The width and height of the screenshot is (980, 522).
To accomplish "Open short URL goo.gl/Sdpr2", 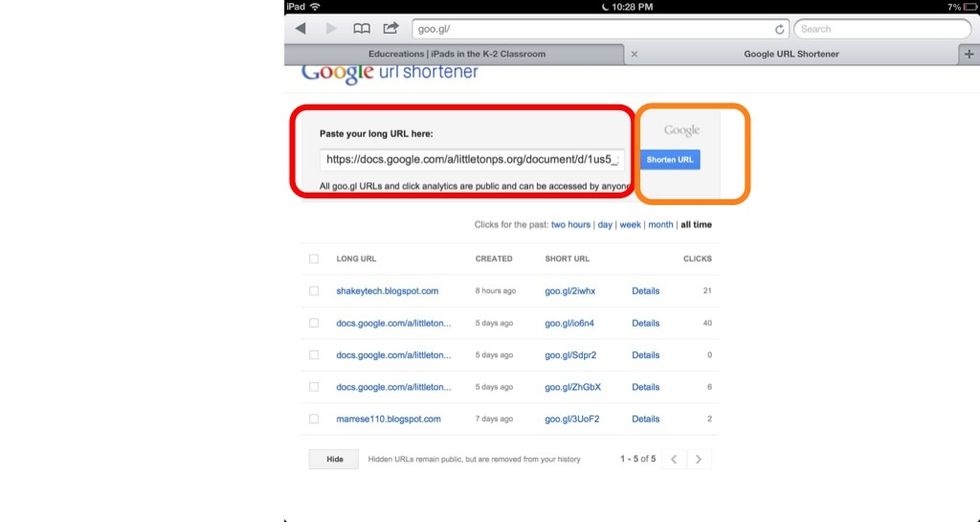I will (571, 355).
